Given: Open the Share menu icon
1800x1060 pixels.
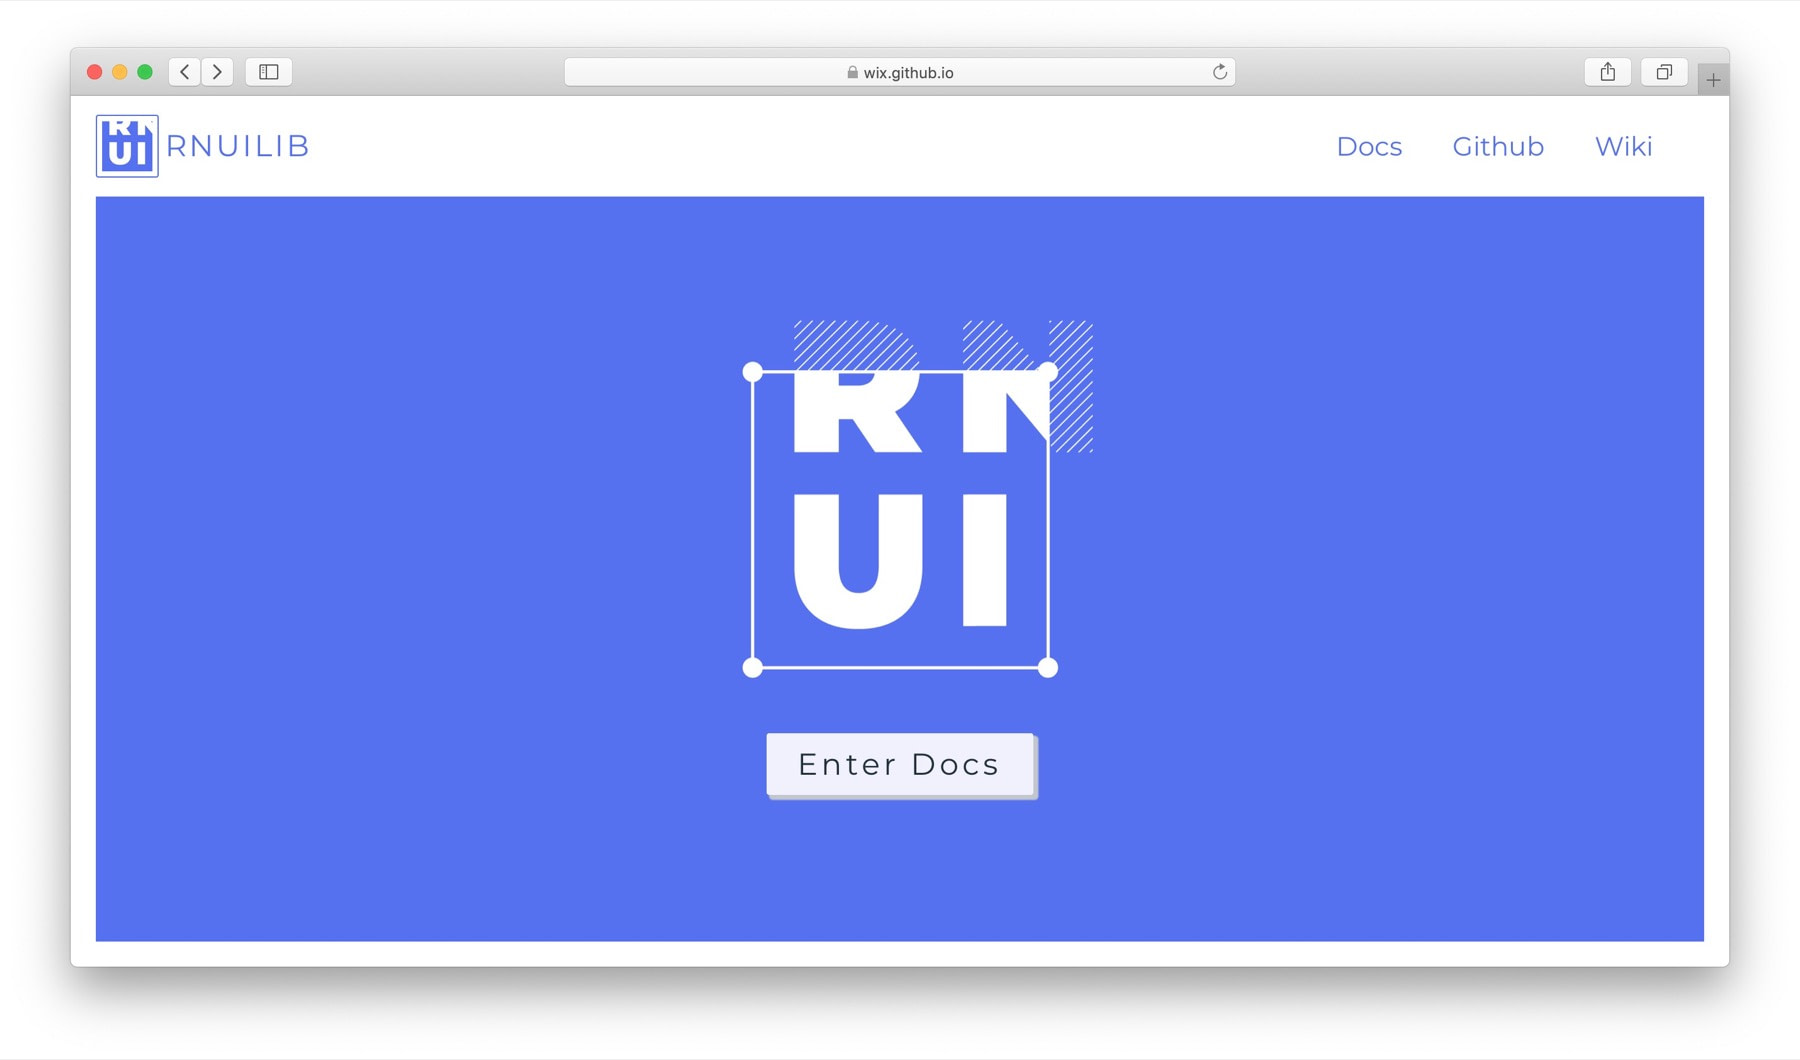Looking at the screenshot, I should click(x=1608, y=72).
